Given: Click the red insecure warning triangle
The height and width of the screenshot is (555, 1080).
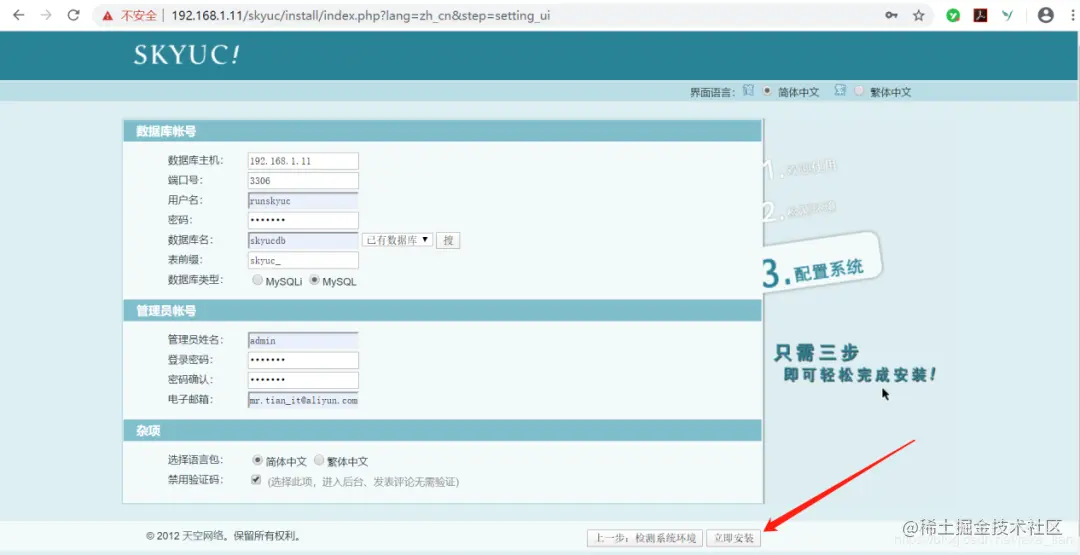Looking at the screenshot, I should 107,16.
